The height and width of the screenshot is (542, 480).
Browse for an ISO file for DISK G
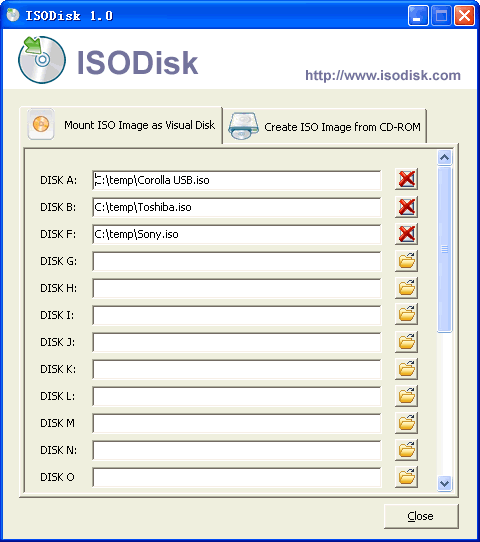406,261
